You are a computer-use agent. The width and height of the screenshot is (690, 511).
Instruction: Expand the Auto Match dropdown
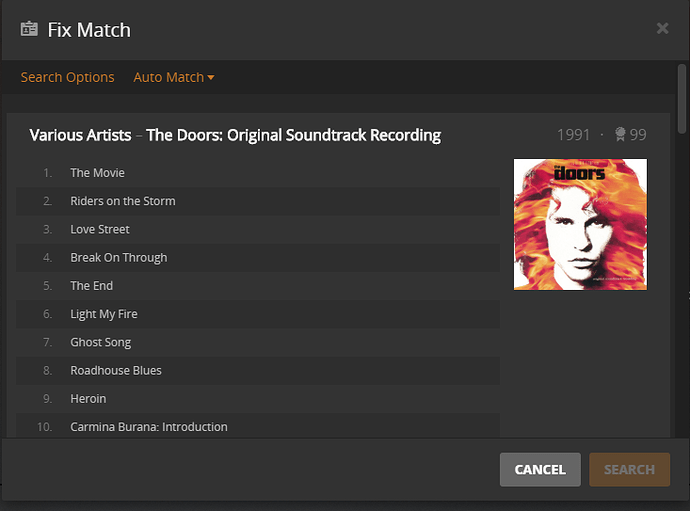(174, 77)
